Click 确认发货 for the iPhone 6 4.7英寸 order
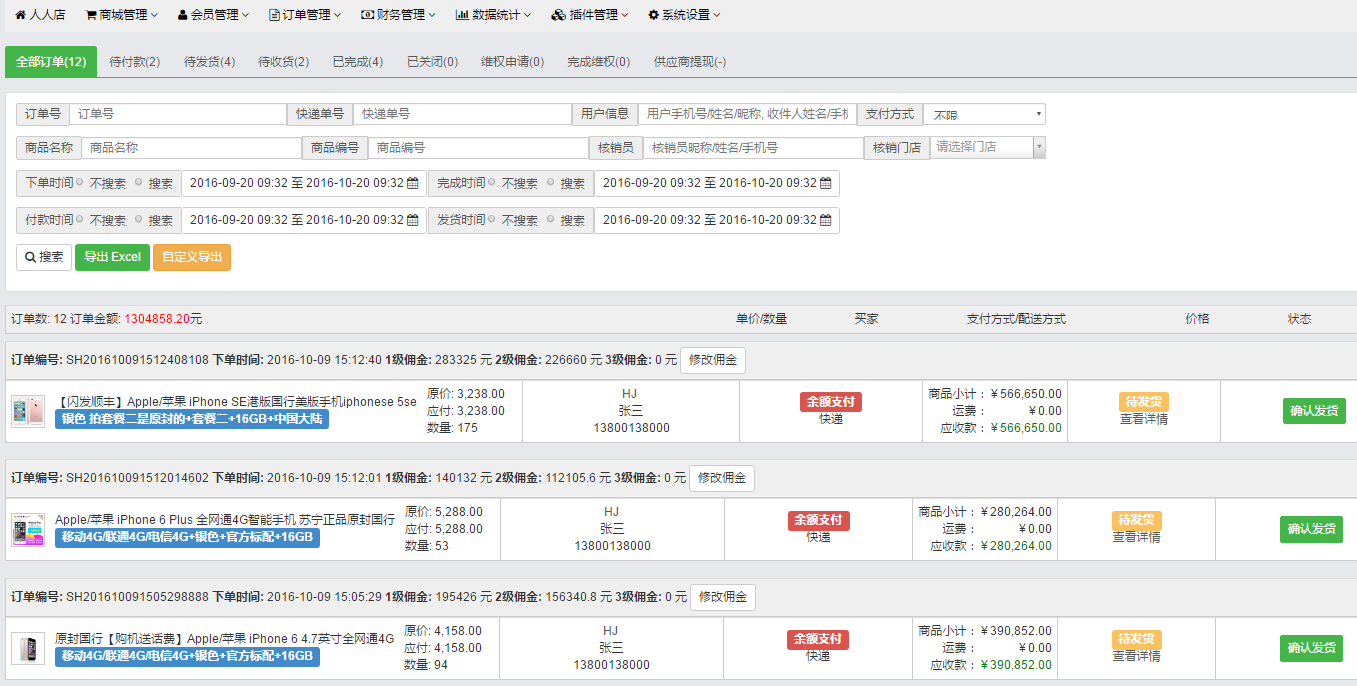The height and width of the screenshot is (686, 1357). (1311, 648)
